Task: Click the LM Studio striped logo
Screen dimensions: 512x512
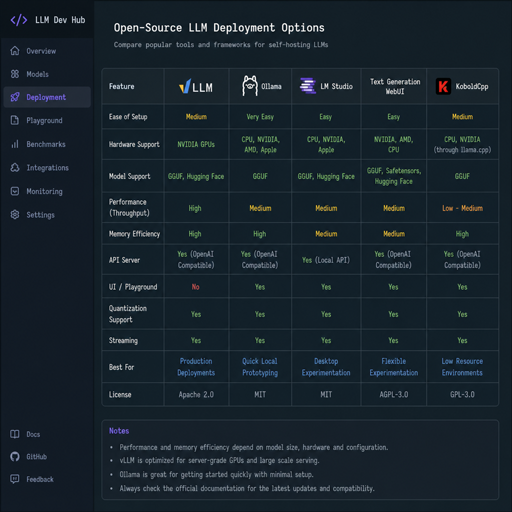Action: [308, 86]
